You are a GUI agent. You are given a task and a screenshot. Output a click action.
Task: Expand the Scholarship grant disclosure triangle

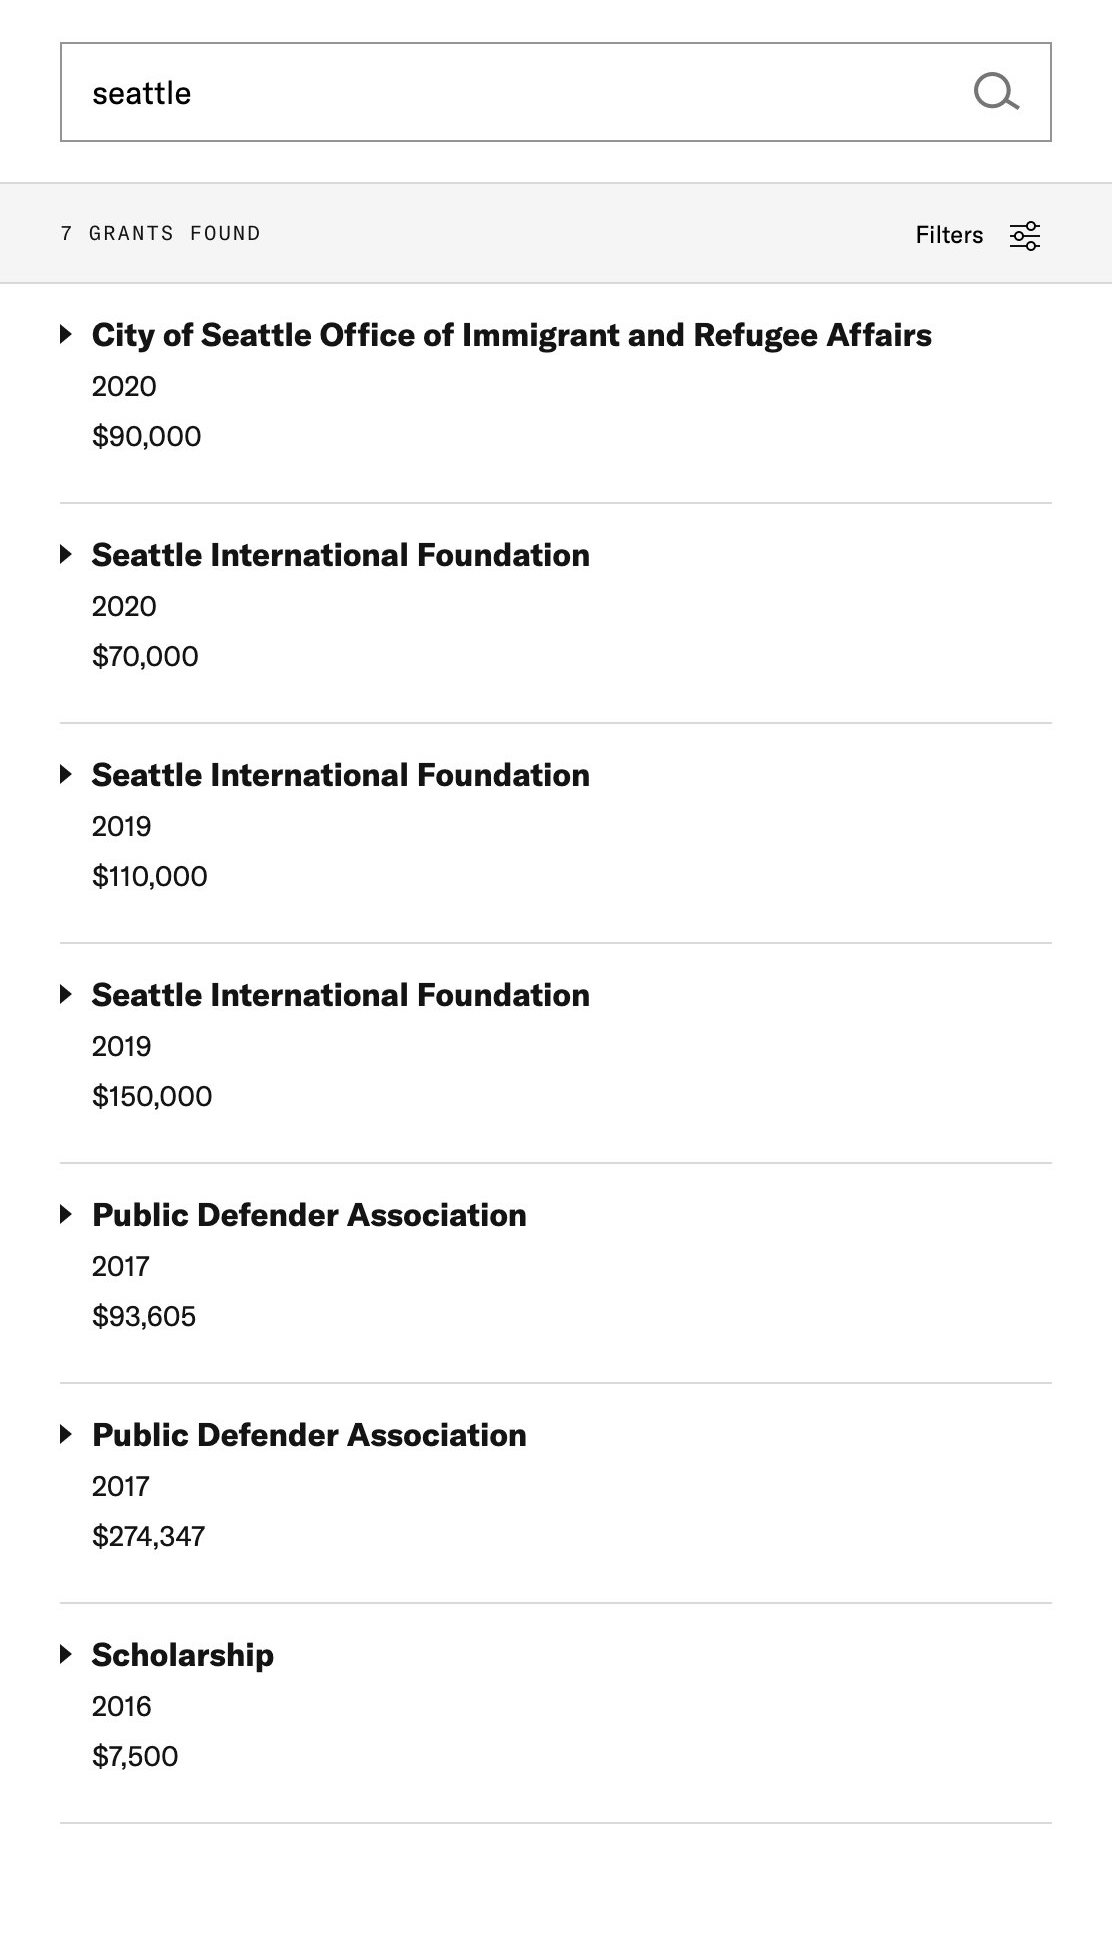coord(66,1654)
